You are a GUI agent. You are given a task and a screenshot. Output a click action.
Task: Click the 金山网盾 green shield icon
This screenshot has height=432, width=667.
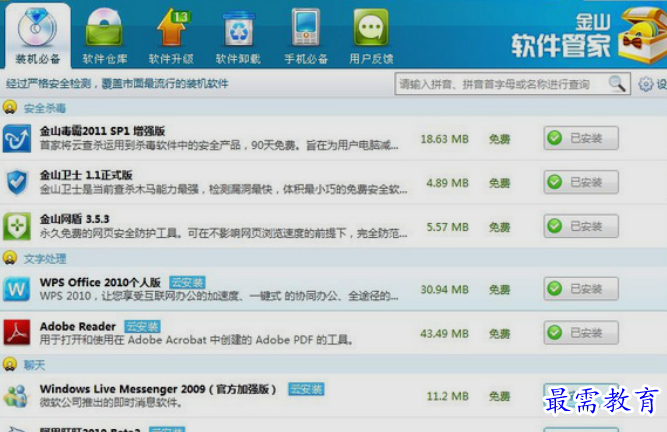point(17,226)
